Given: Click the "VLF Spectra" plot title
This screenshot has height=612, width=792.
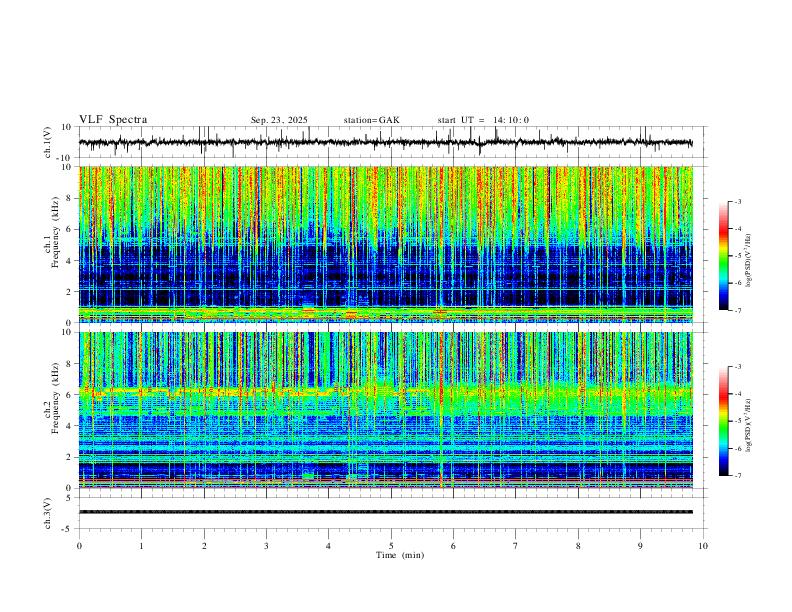Looking at the screenshot, I should click(113, 120).
